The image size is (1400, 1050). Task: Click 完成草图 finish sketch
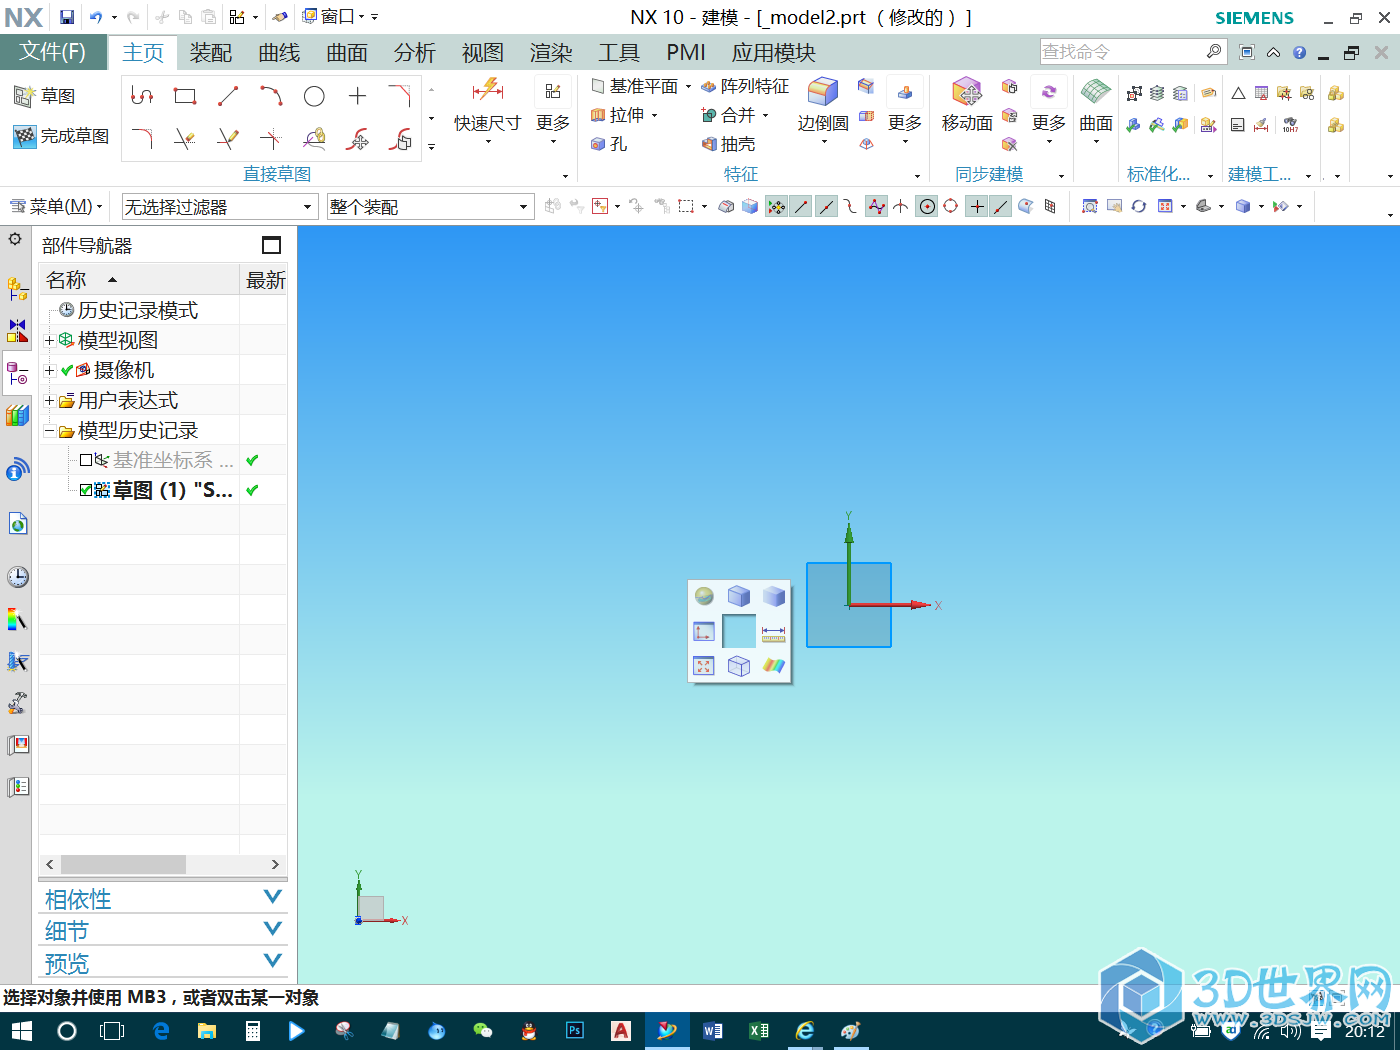click(61, 136)
